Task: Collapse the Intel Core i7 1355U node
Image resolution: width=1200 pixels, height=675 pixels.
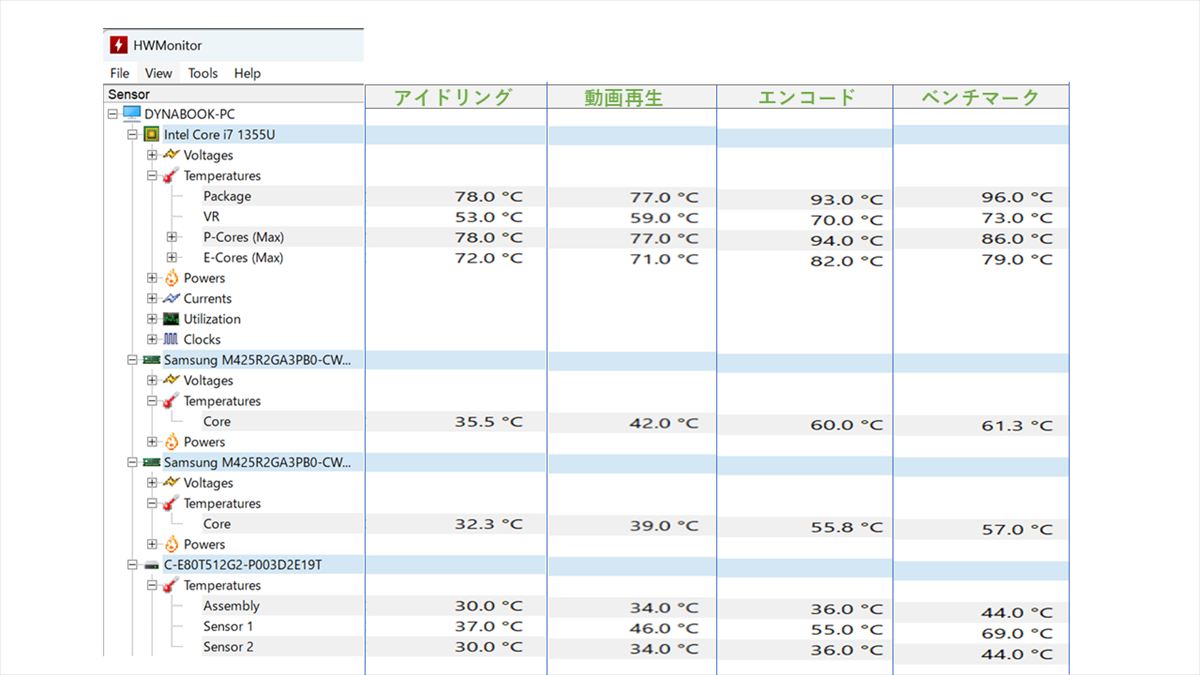Action: pos(132,135)
